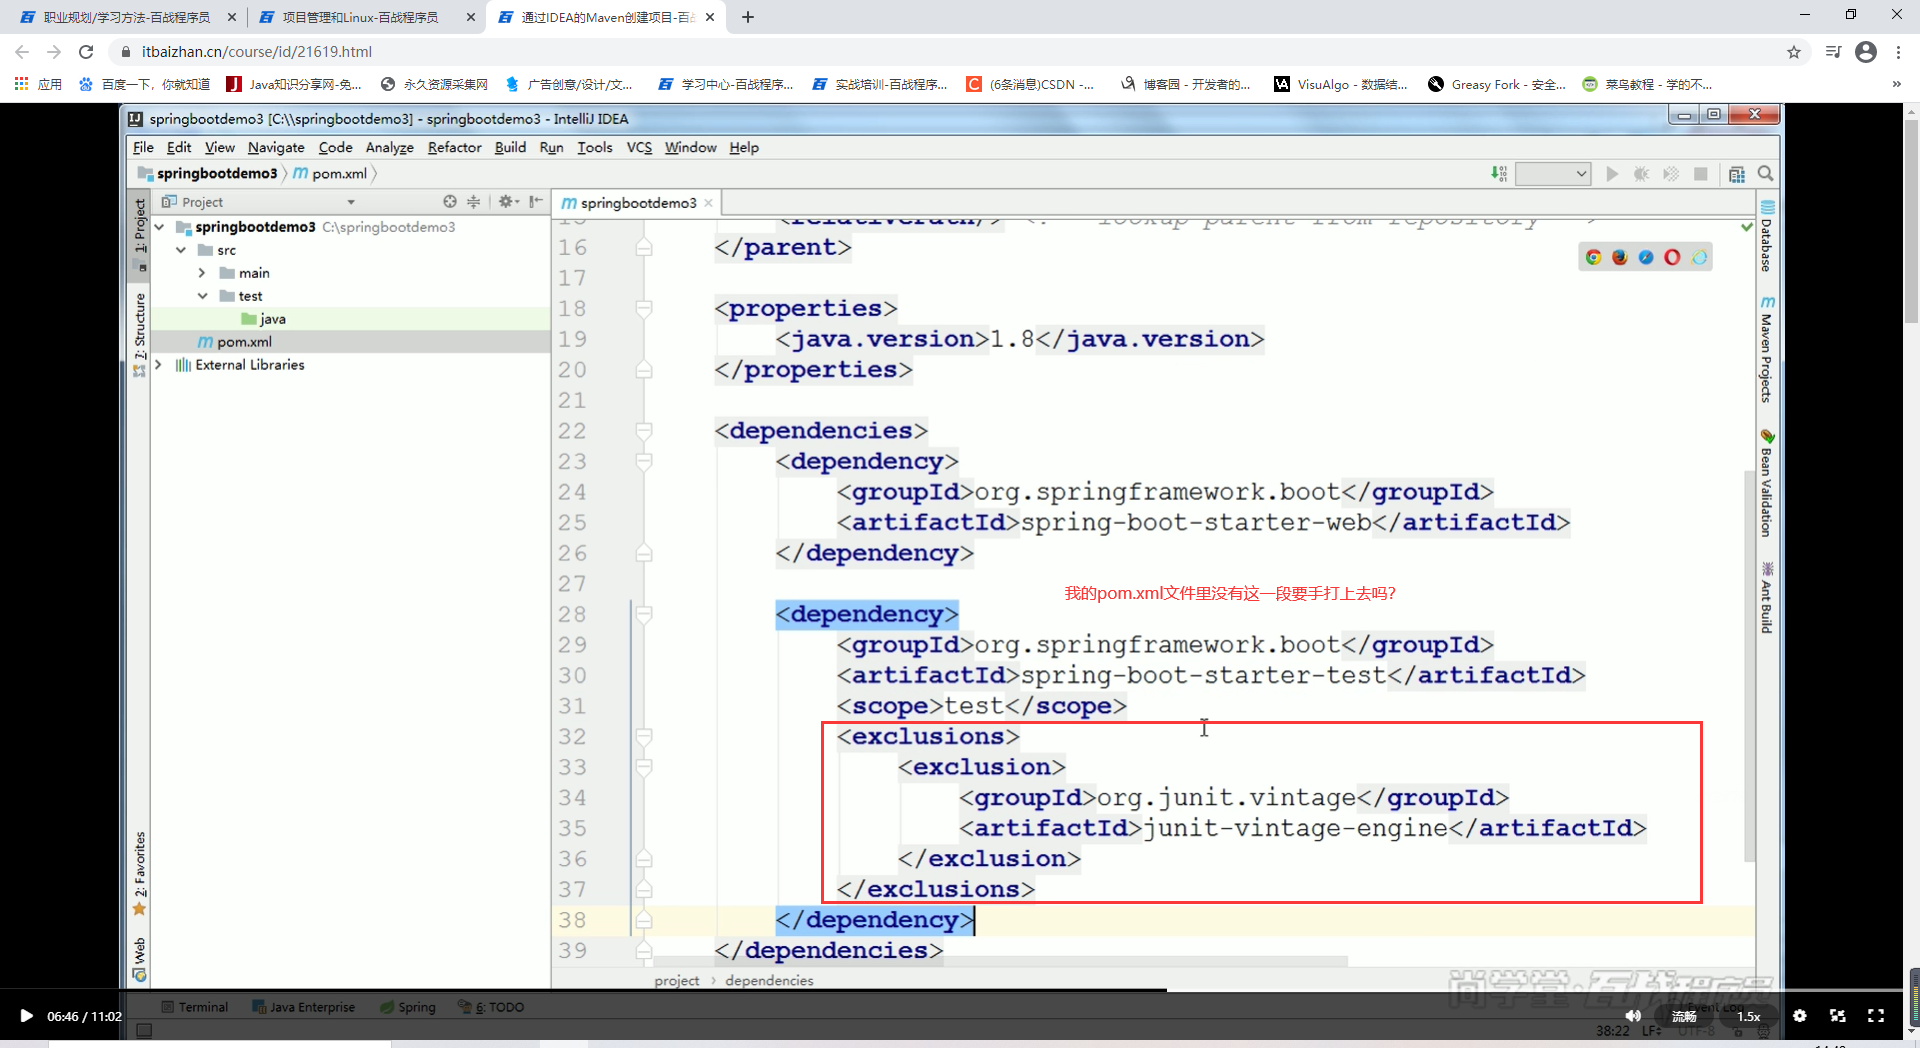Toggle Favorites tool window

click(x=140, y=872)
